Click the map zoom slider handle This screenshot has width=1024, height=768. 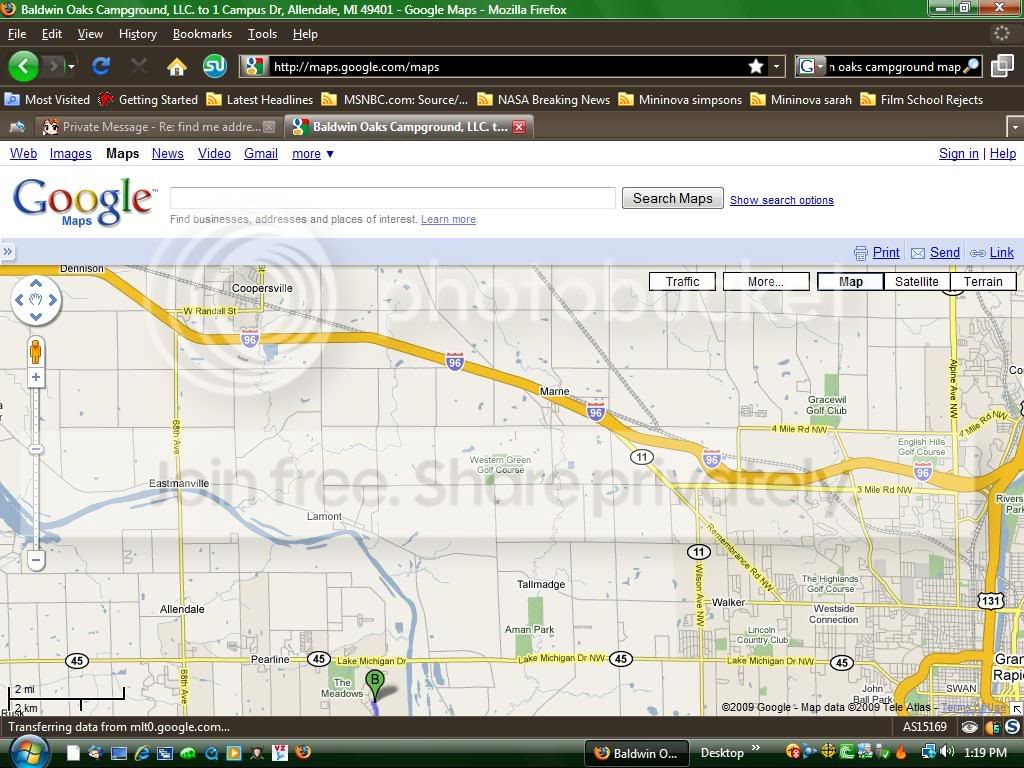point(36,449)
